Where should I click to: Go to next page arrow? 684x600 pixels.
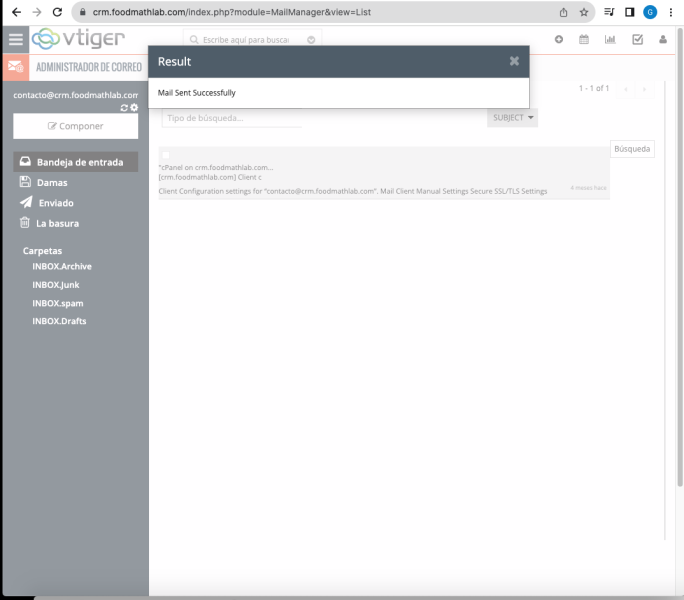click(644, 89)
